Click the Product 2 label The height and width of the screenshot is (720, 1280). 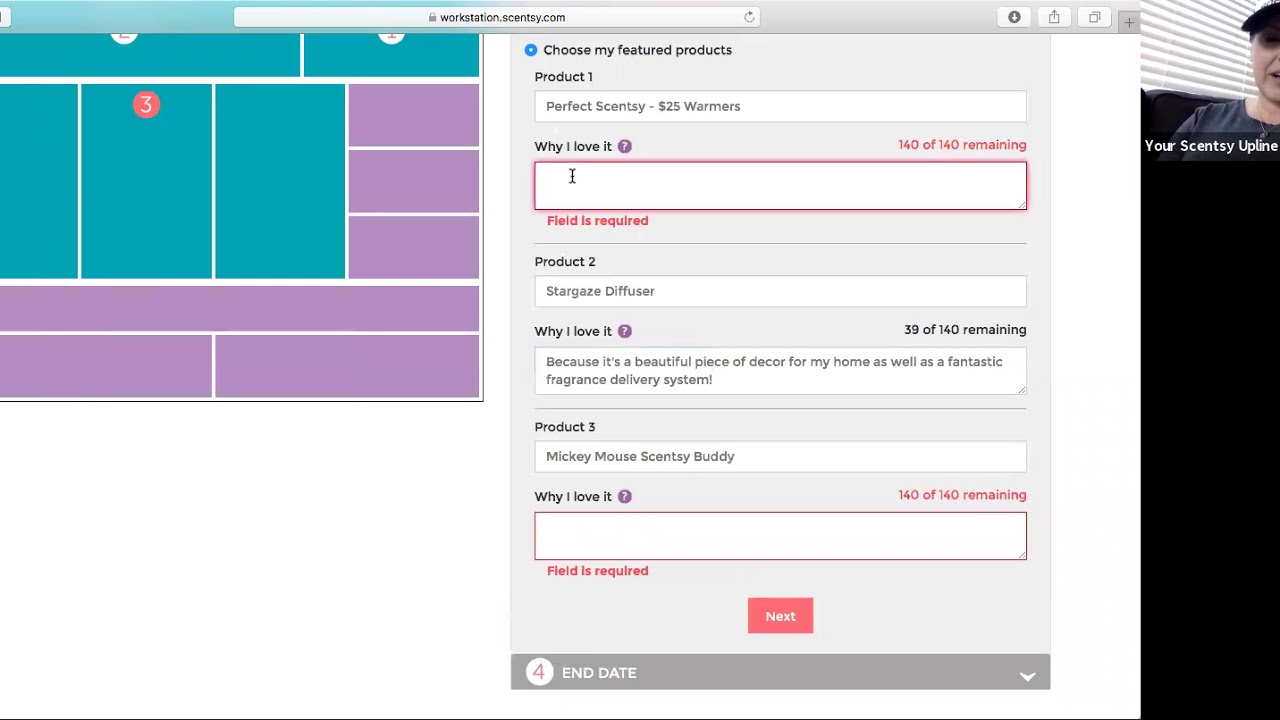pyautogui.click(x=564, y=262)
